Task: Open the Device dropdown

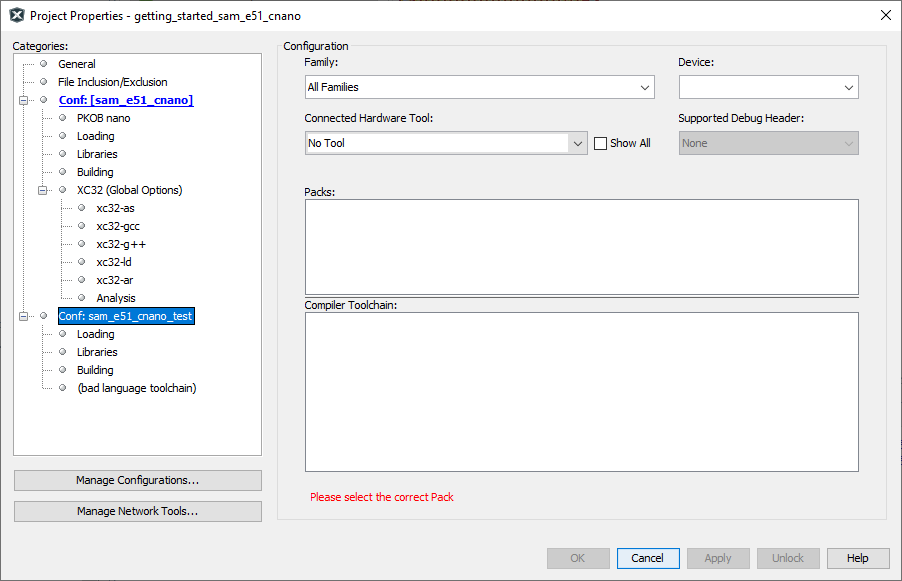Action: click(x=848, y=88)
